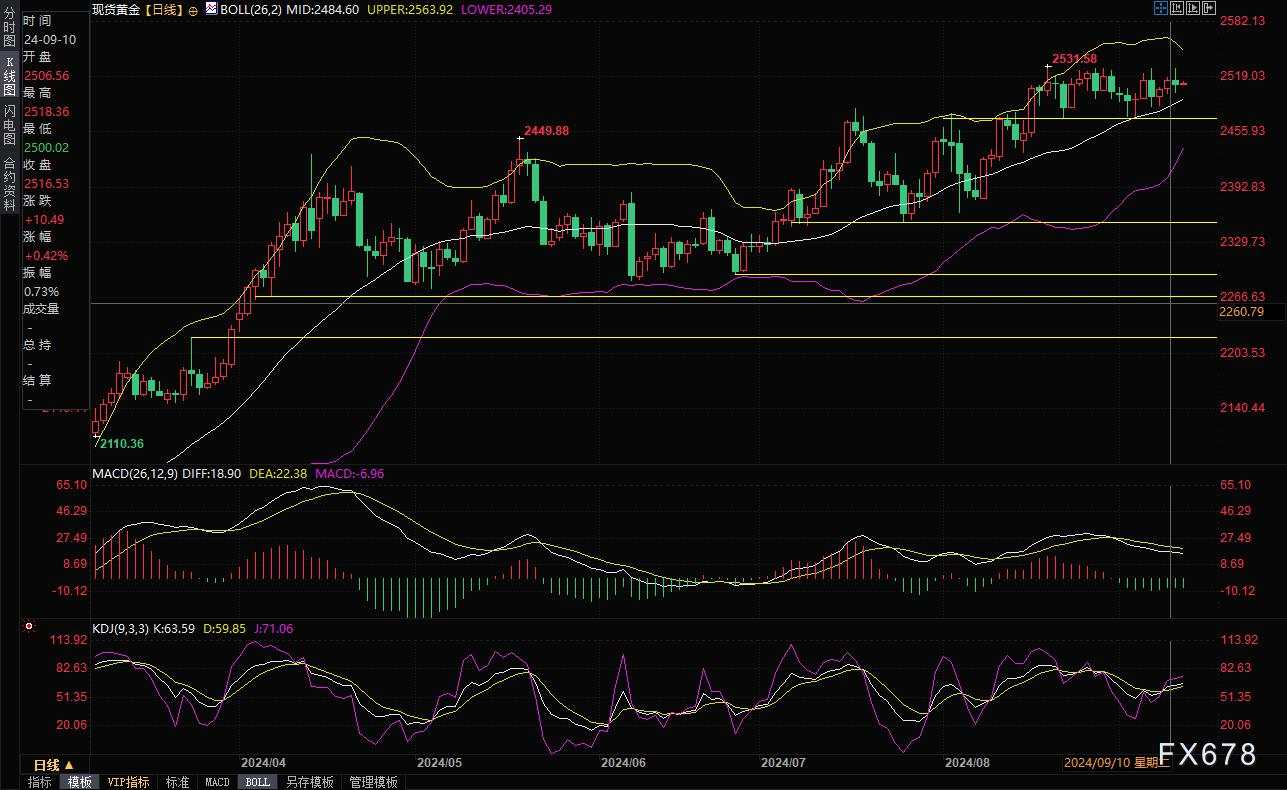Open the VIP指标 tab

(x=128, y=782)
